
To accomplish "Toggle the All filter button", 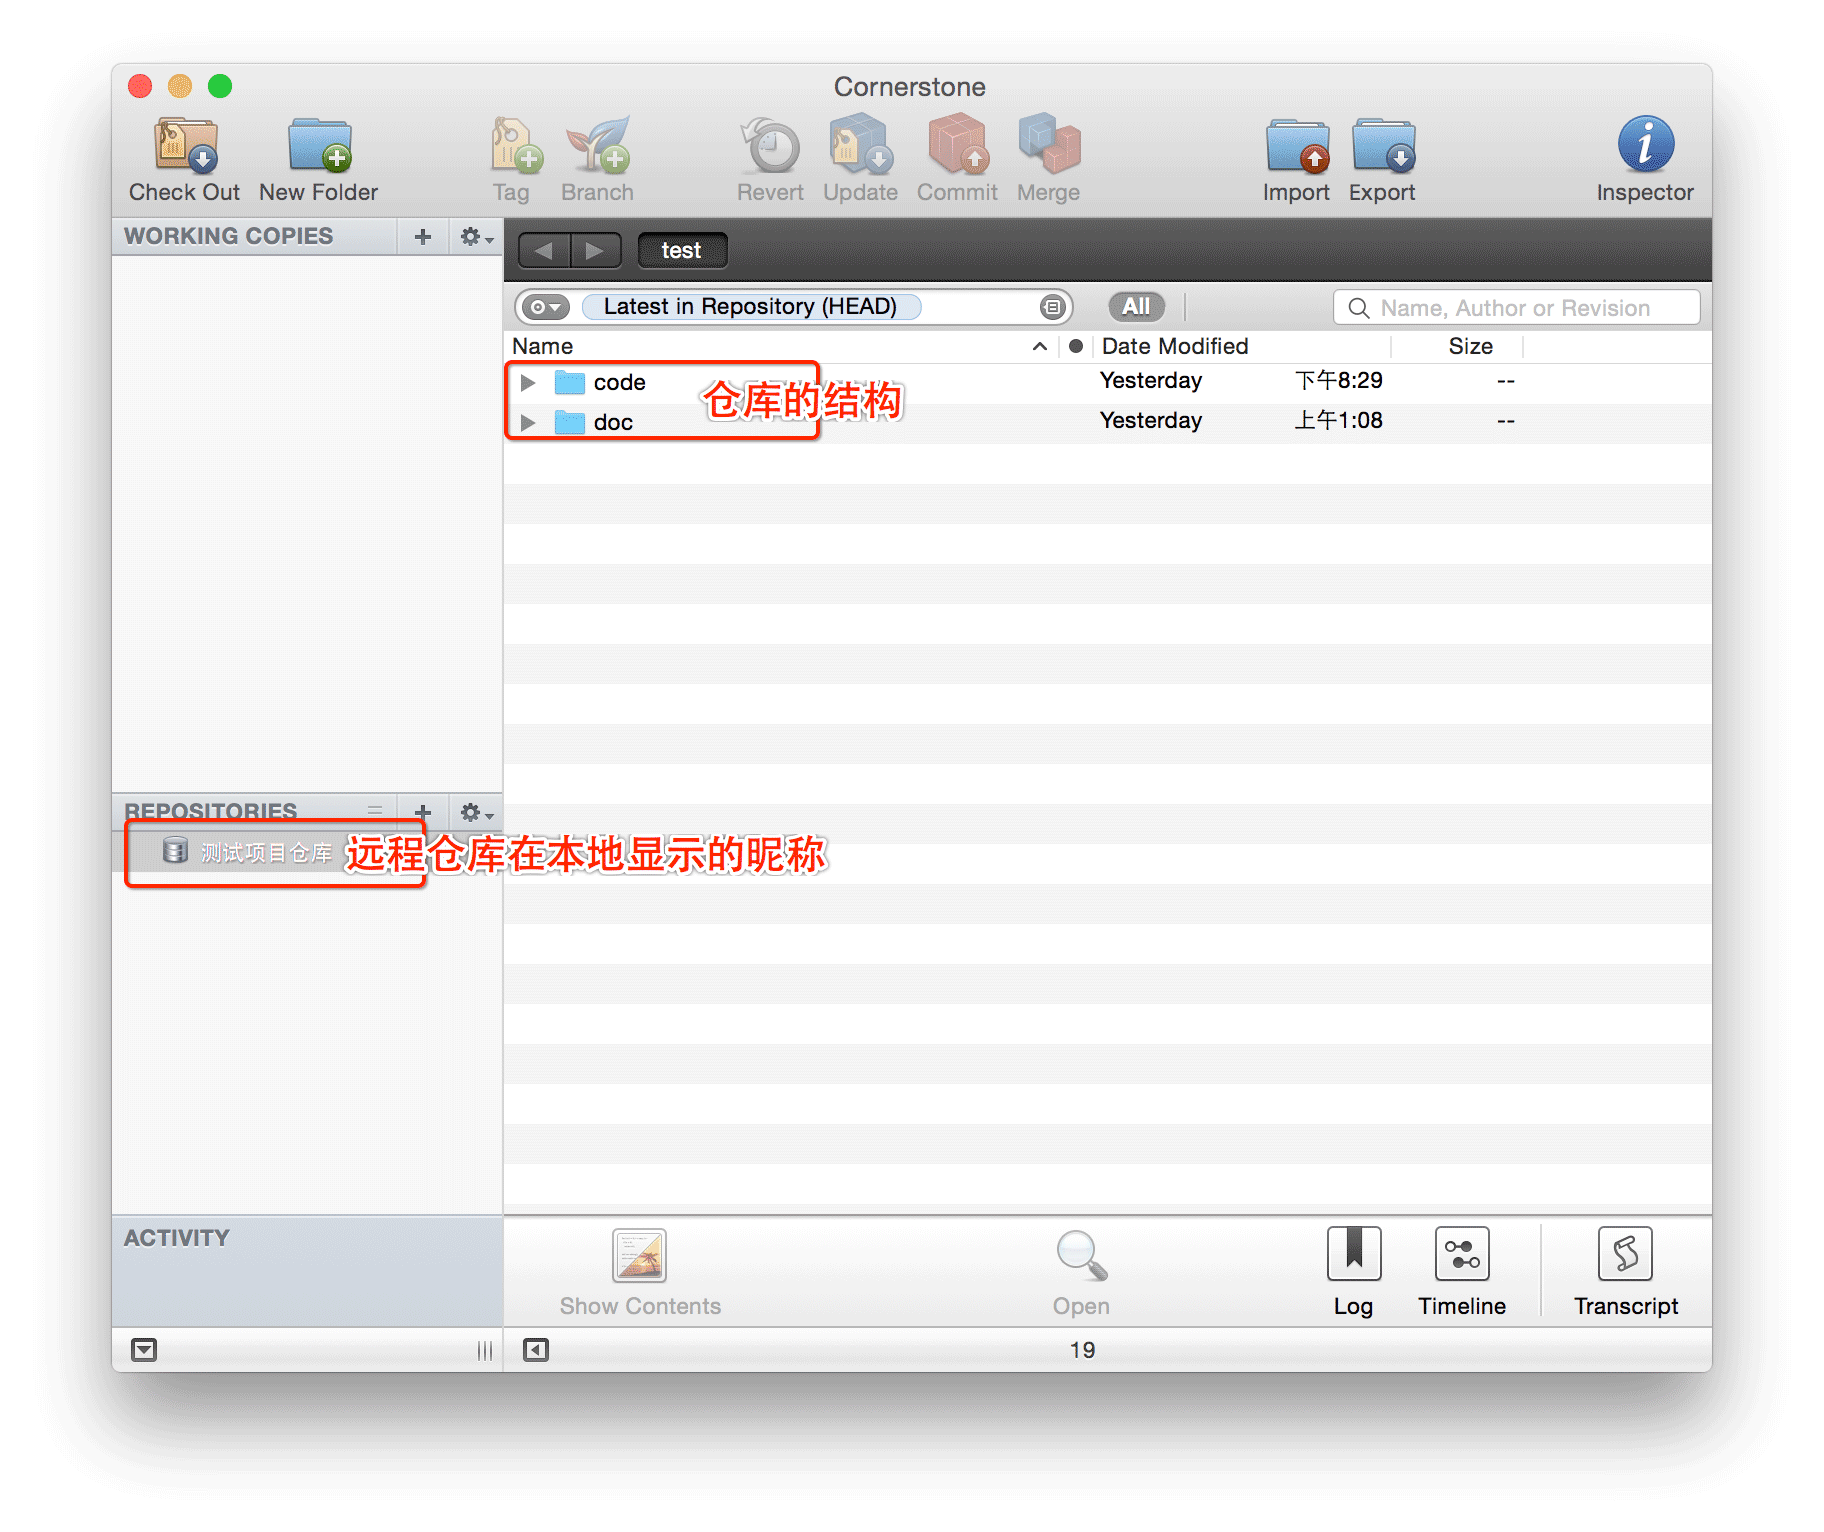I will [1136, 307].
